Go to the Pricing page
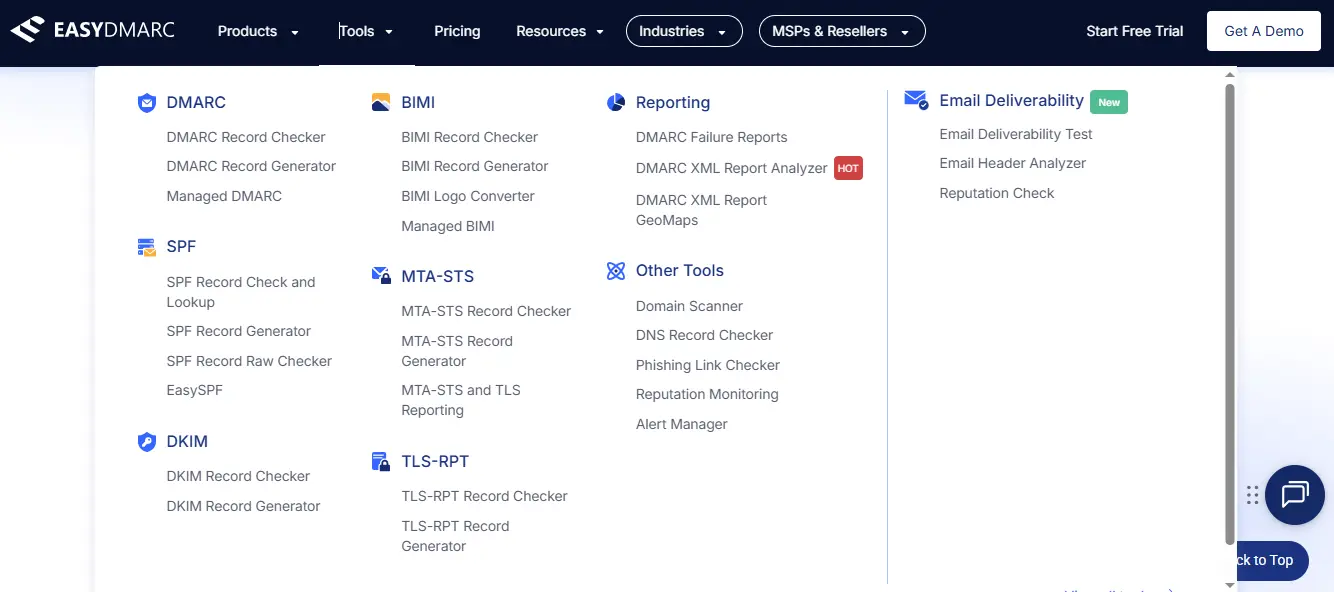This screenshot has width=1334, height=592. (457, 31)
